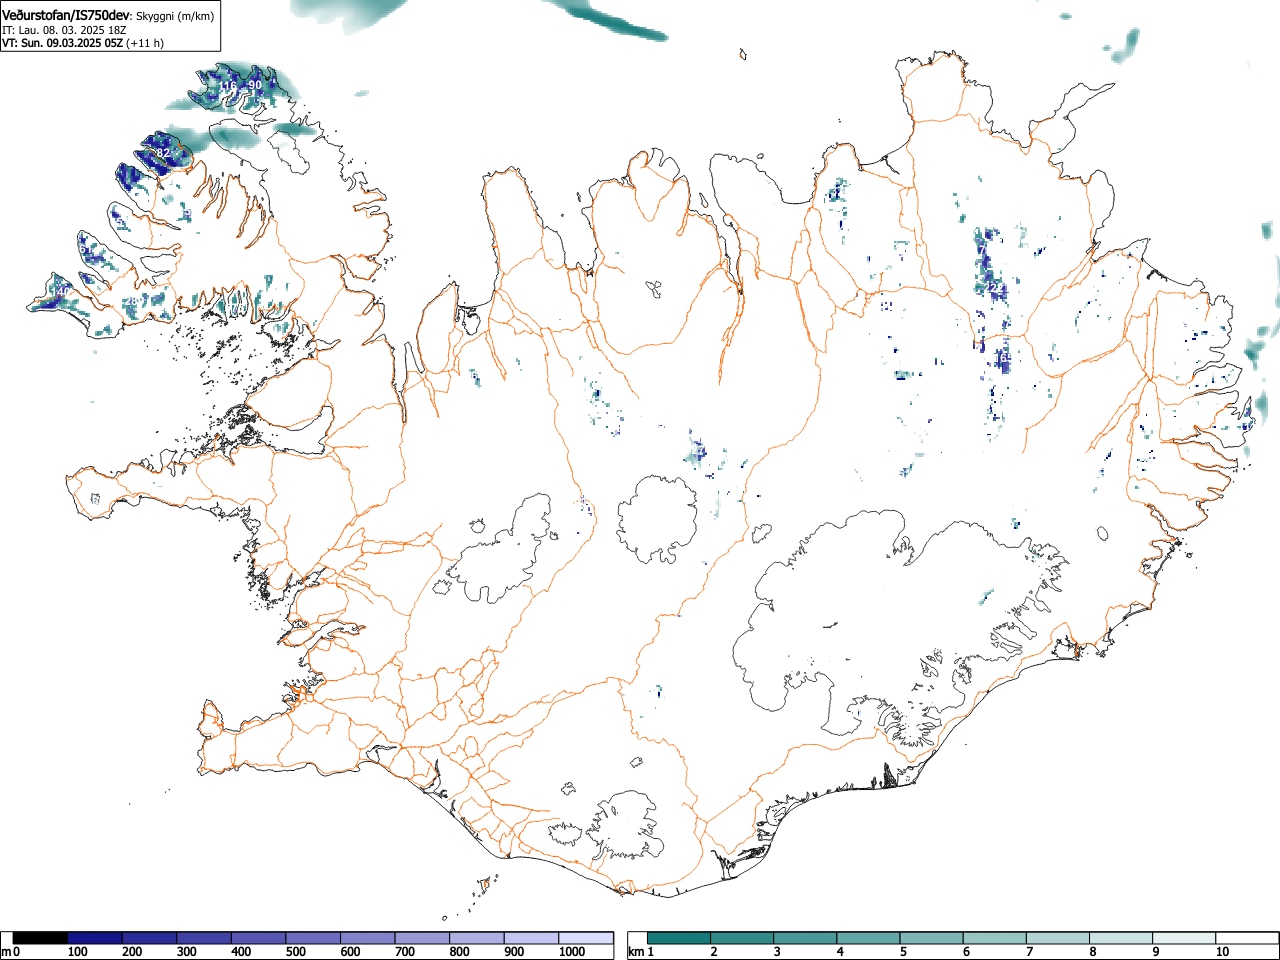Select the '2' tick label in the km legend

pyautogui.click(x=714, y=952)
